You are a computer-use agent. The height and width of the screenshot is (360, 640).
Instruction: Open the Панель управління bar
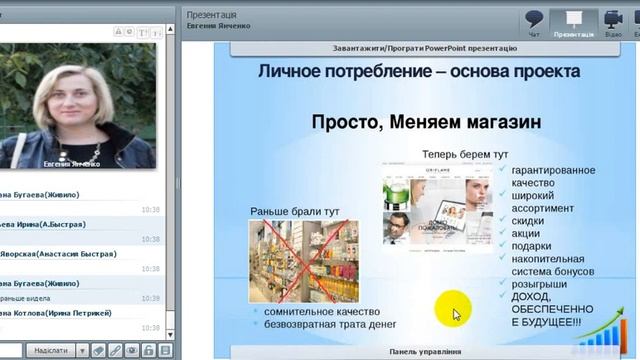tap(425, 352)
